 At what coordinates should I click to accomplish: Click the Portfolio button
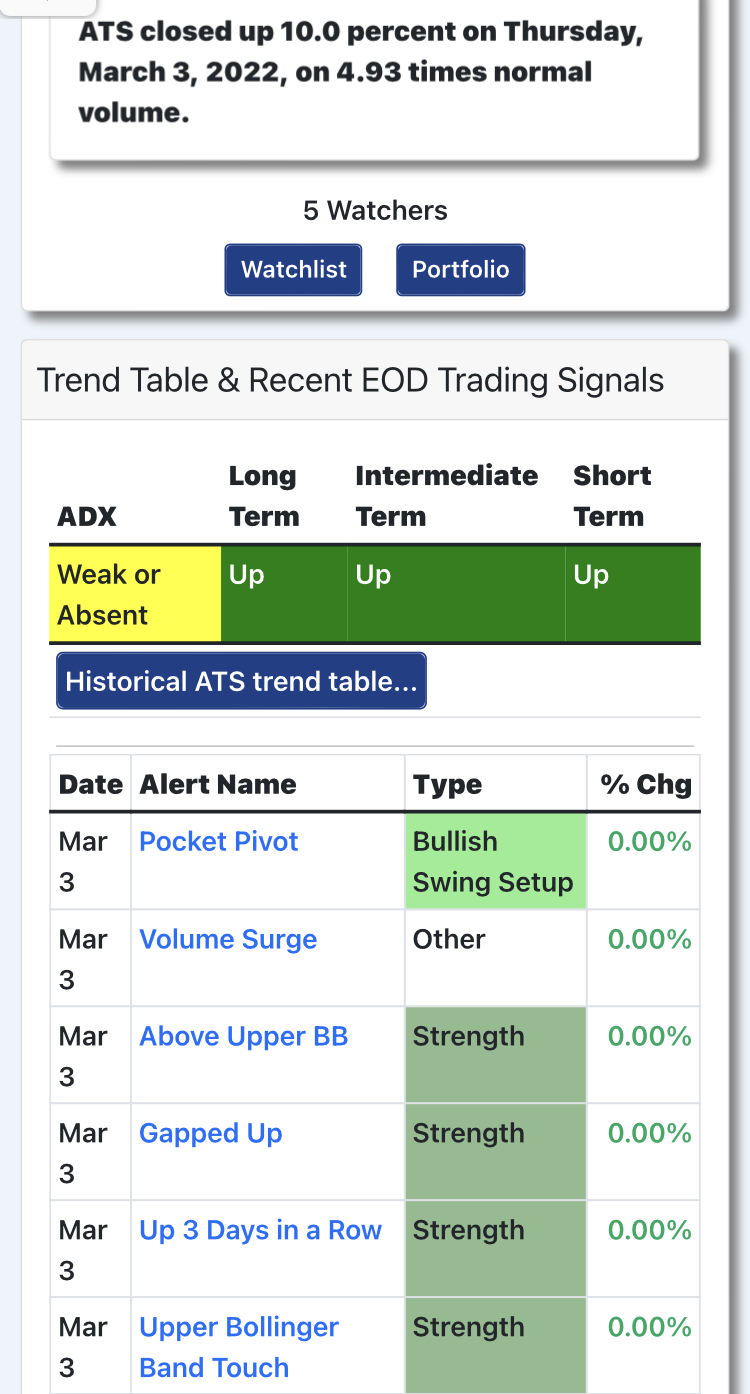[460, 270]
